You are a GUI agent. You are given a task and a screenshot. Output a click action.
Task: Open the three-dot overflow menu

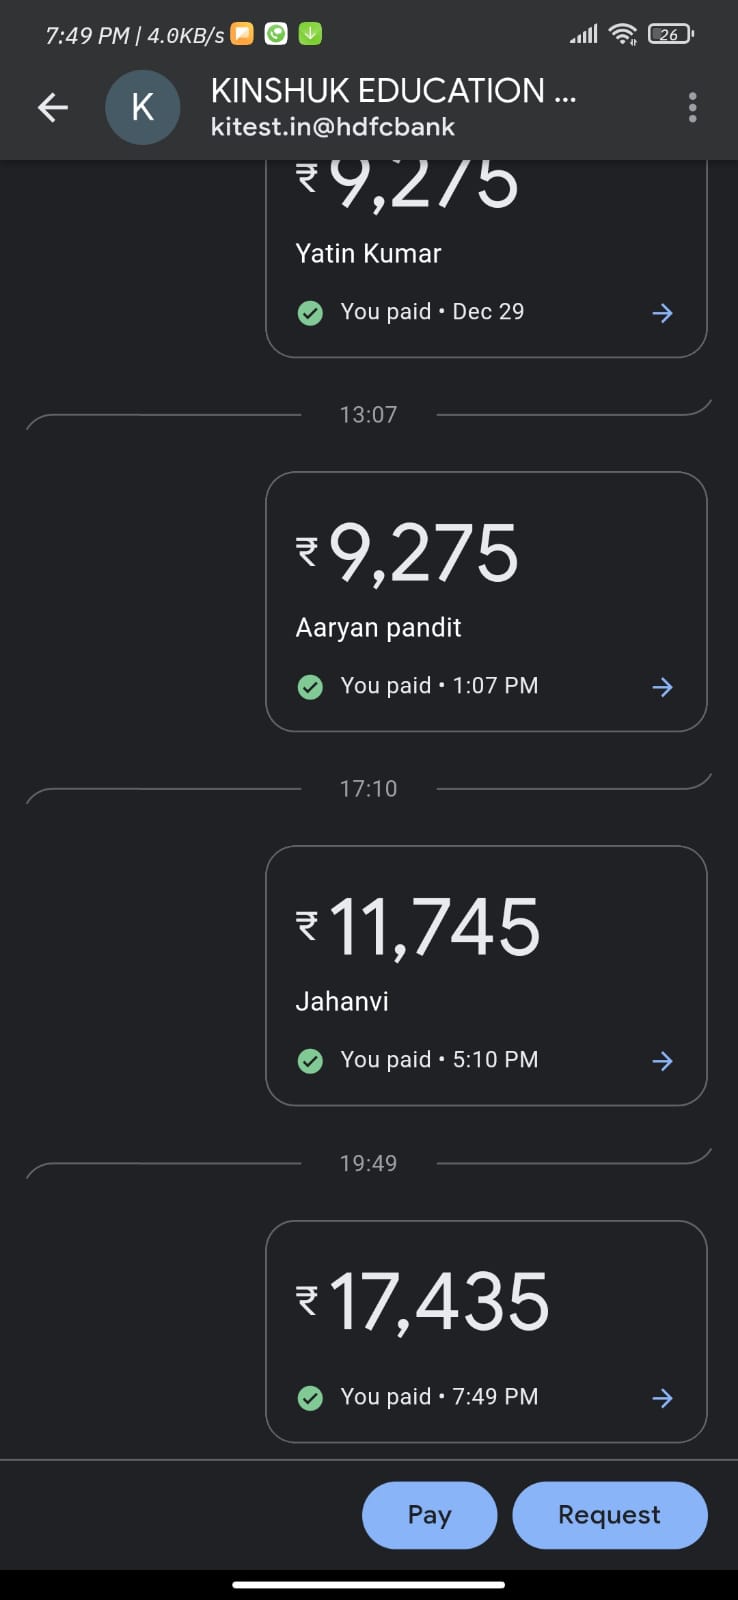(692, 107)
